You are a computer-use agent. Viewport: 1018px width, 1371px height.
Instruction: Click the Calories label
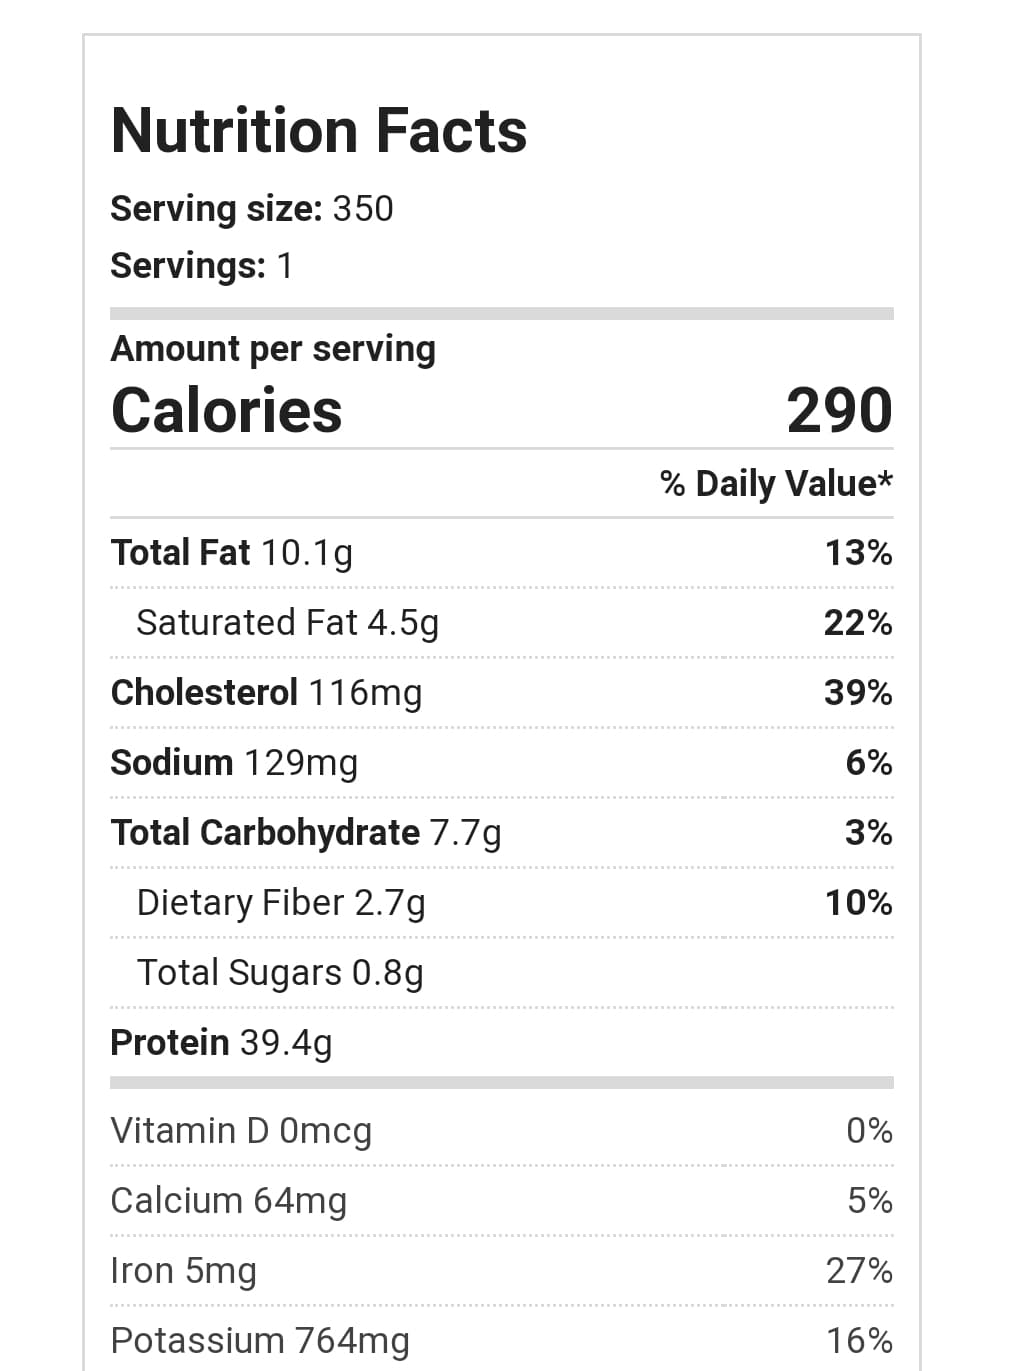pos(227,410)
